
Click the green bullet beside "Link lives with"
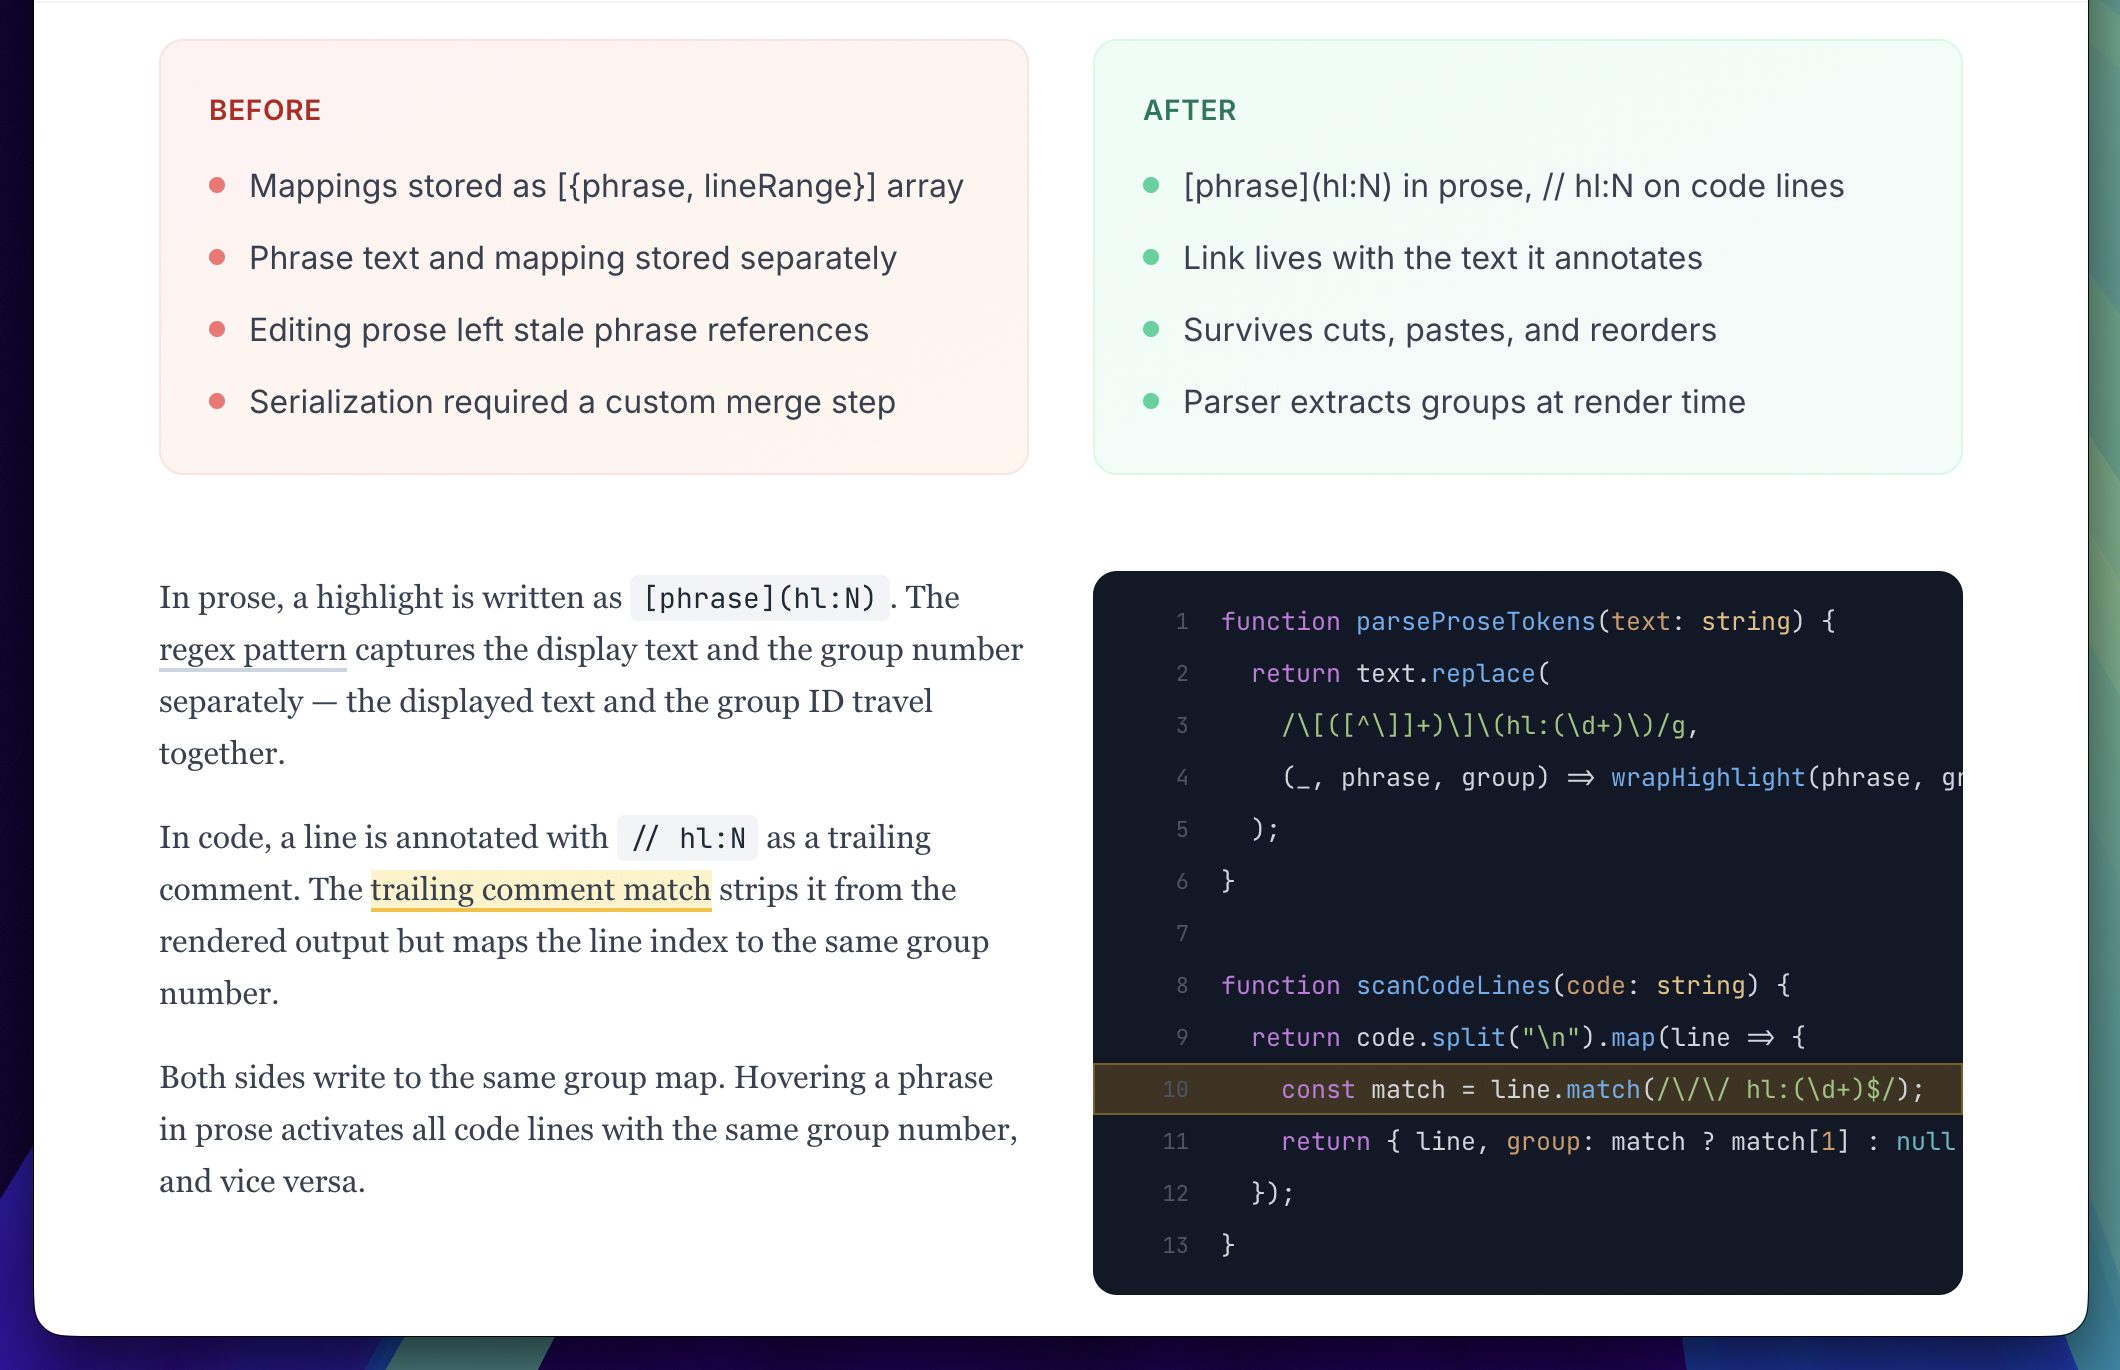1151,258
